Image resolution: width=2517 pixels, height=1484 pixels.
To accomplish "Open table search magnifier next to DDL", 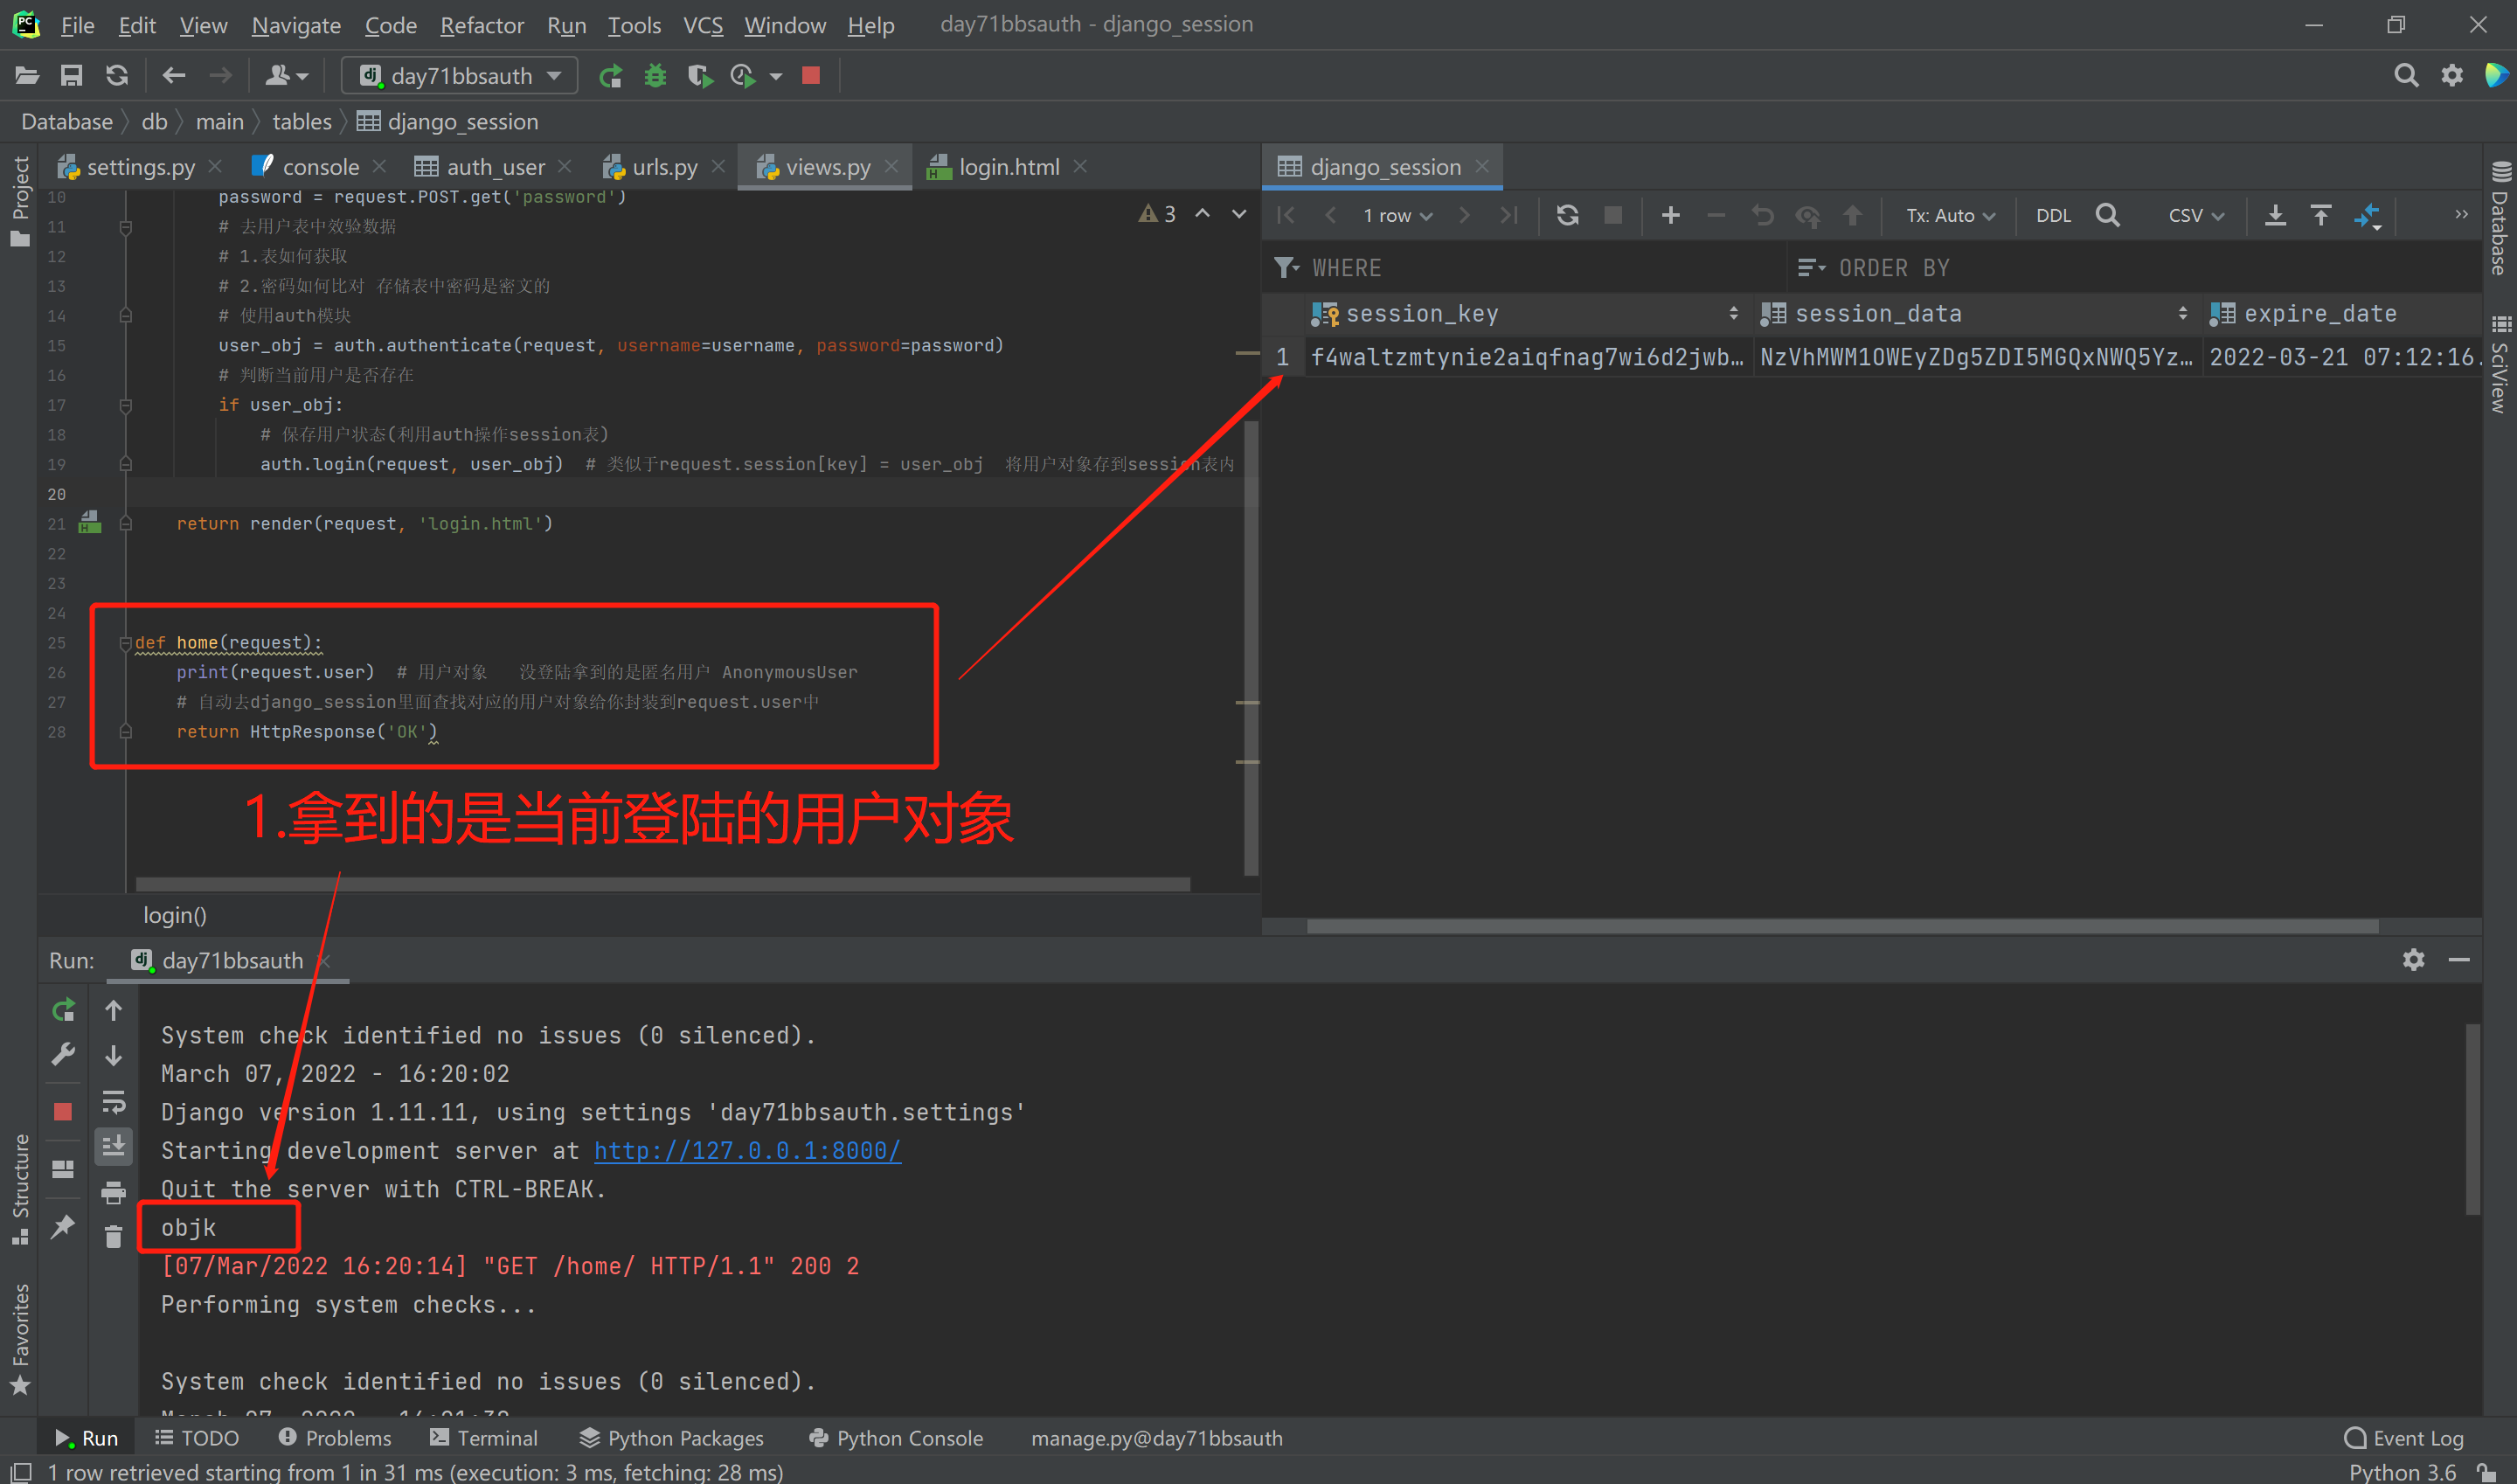I will click(x=2108, y=215).
